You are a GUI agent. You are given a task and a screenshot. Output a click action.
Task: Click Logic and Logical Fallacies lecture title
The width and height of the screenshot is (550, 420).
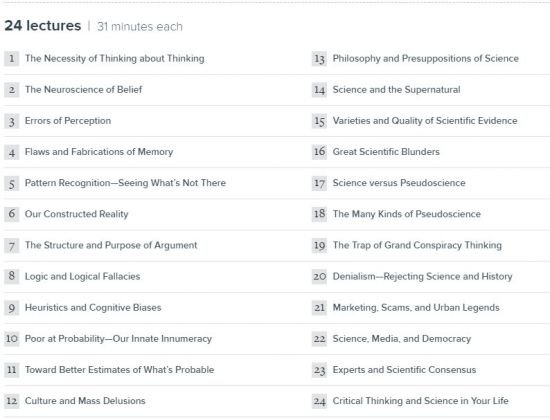click(x=82, y=276)
